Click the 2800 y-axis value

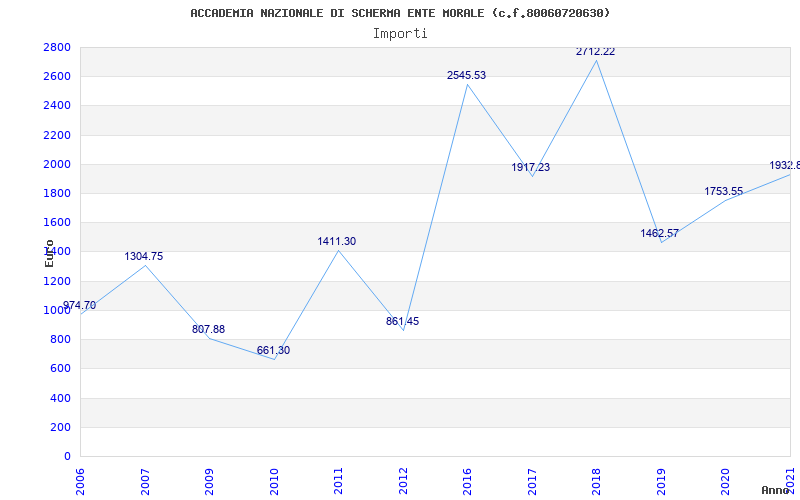click(x=57, y=47)
